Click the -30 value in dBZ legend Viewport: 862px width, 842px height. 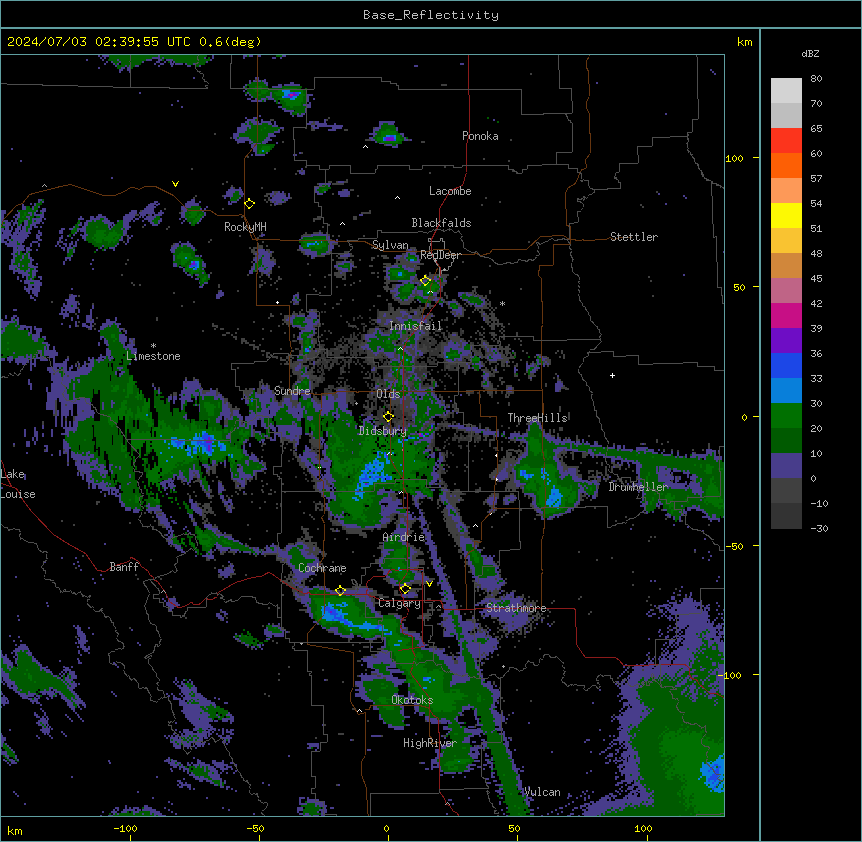coord(819,529)
